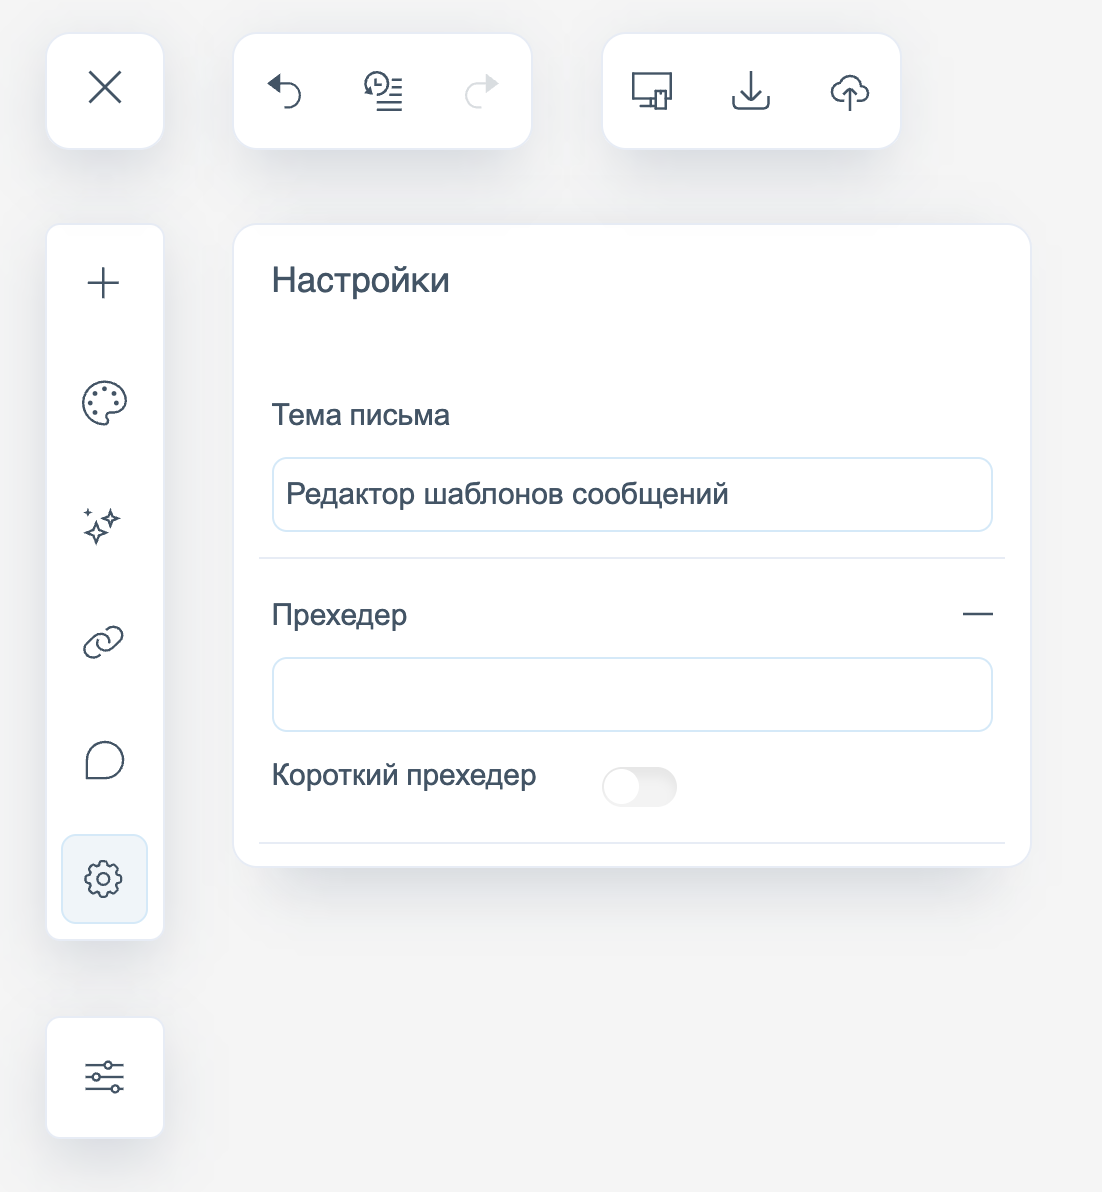This screenshot has width=1102, height=1192.
Task: Undo the last change
Action: coord(284,91)
